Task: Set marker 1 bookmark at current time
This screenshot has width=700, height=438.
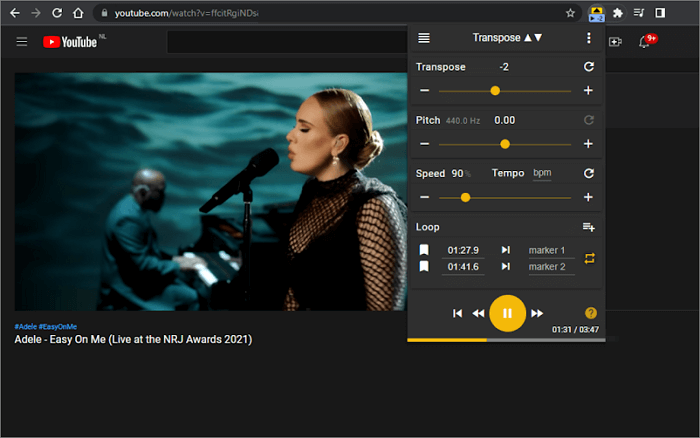Action: [424, 250]
